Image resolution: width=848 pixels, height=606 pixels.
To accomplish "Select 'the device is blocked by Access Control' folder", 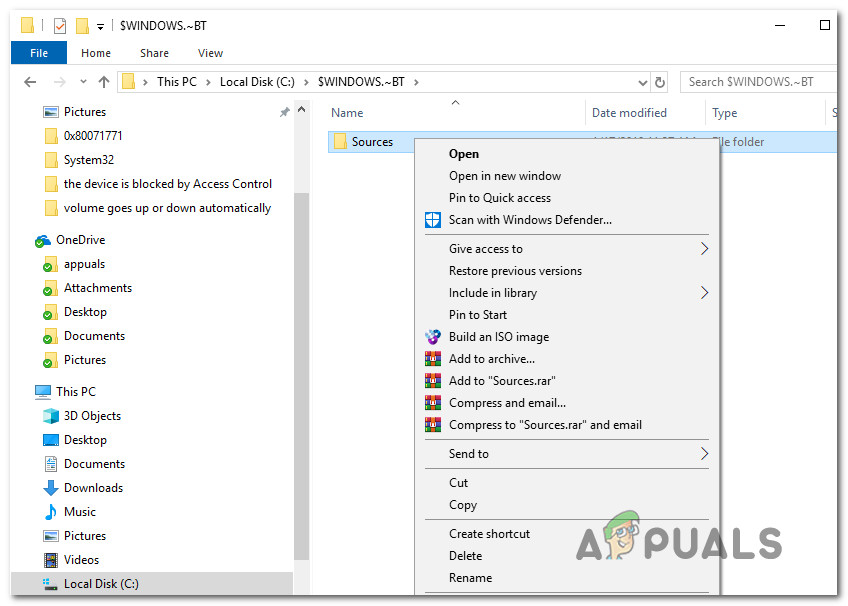I will tap(168, 184).
